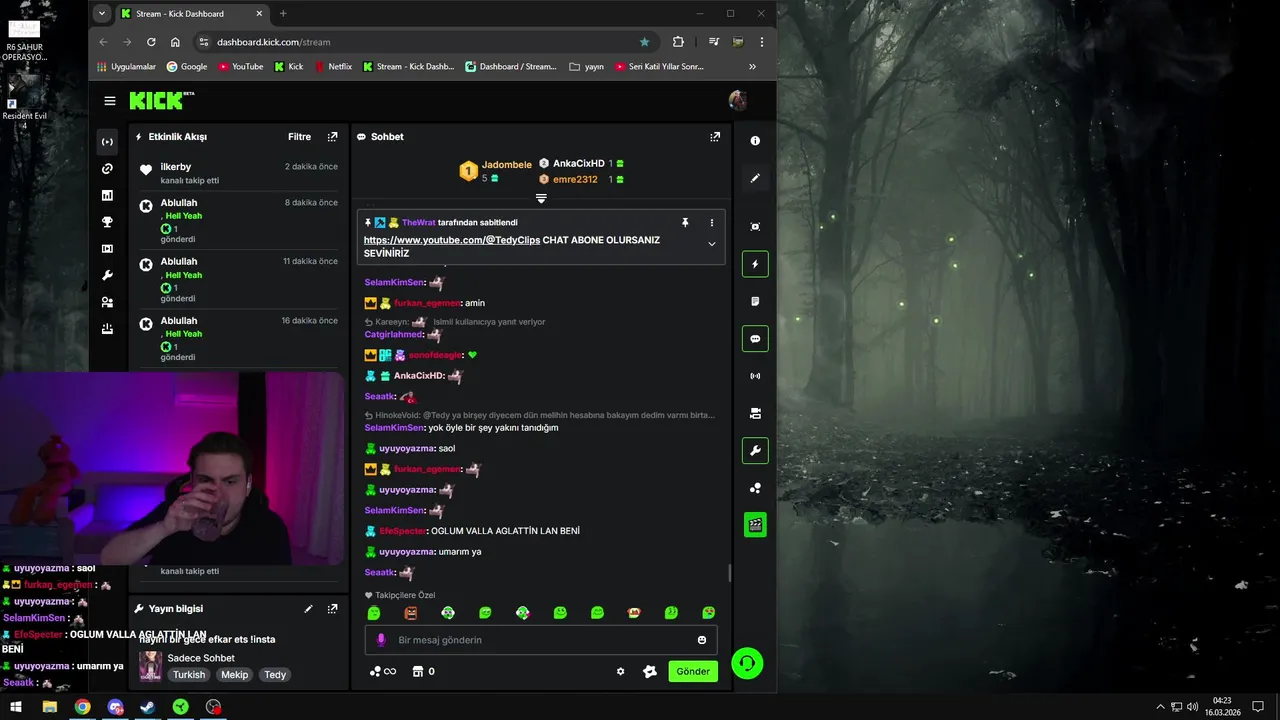Click the Turkish language tag

tap(189, 675)
